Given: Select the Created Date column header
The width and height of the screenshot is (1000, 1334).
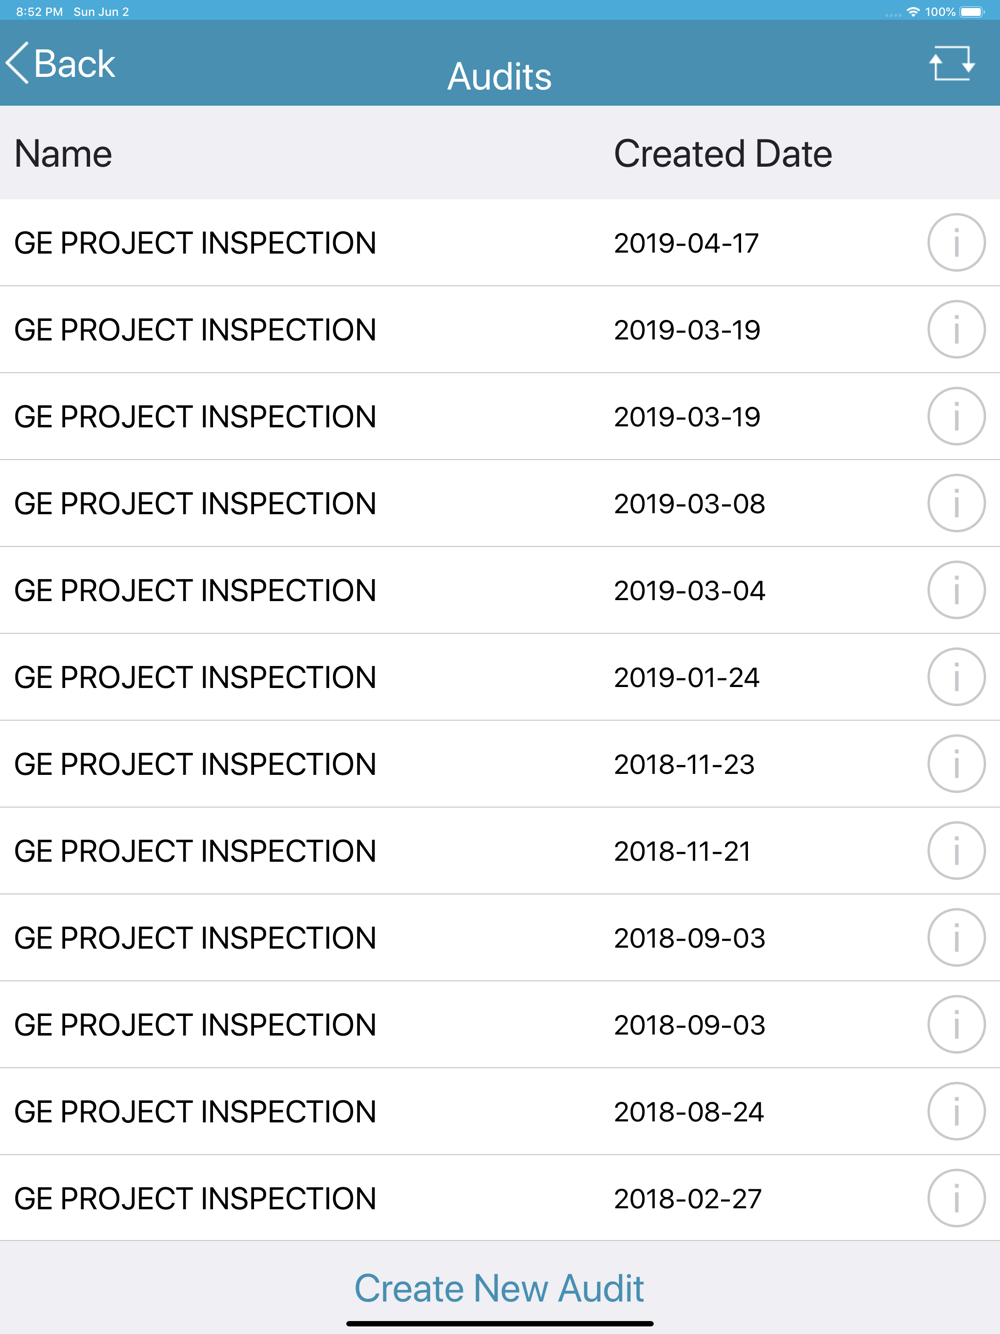Looking at the screenshot, I should [x=722, y=154].
